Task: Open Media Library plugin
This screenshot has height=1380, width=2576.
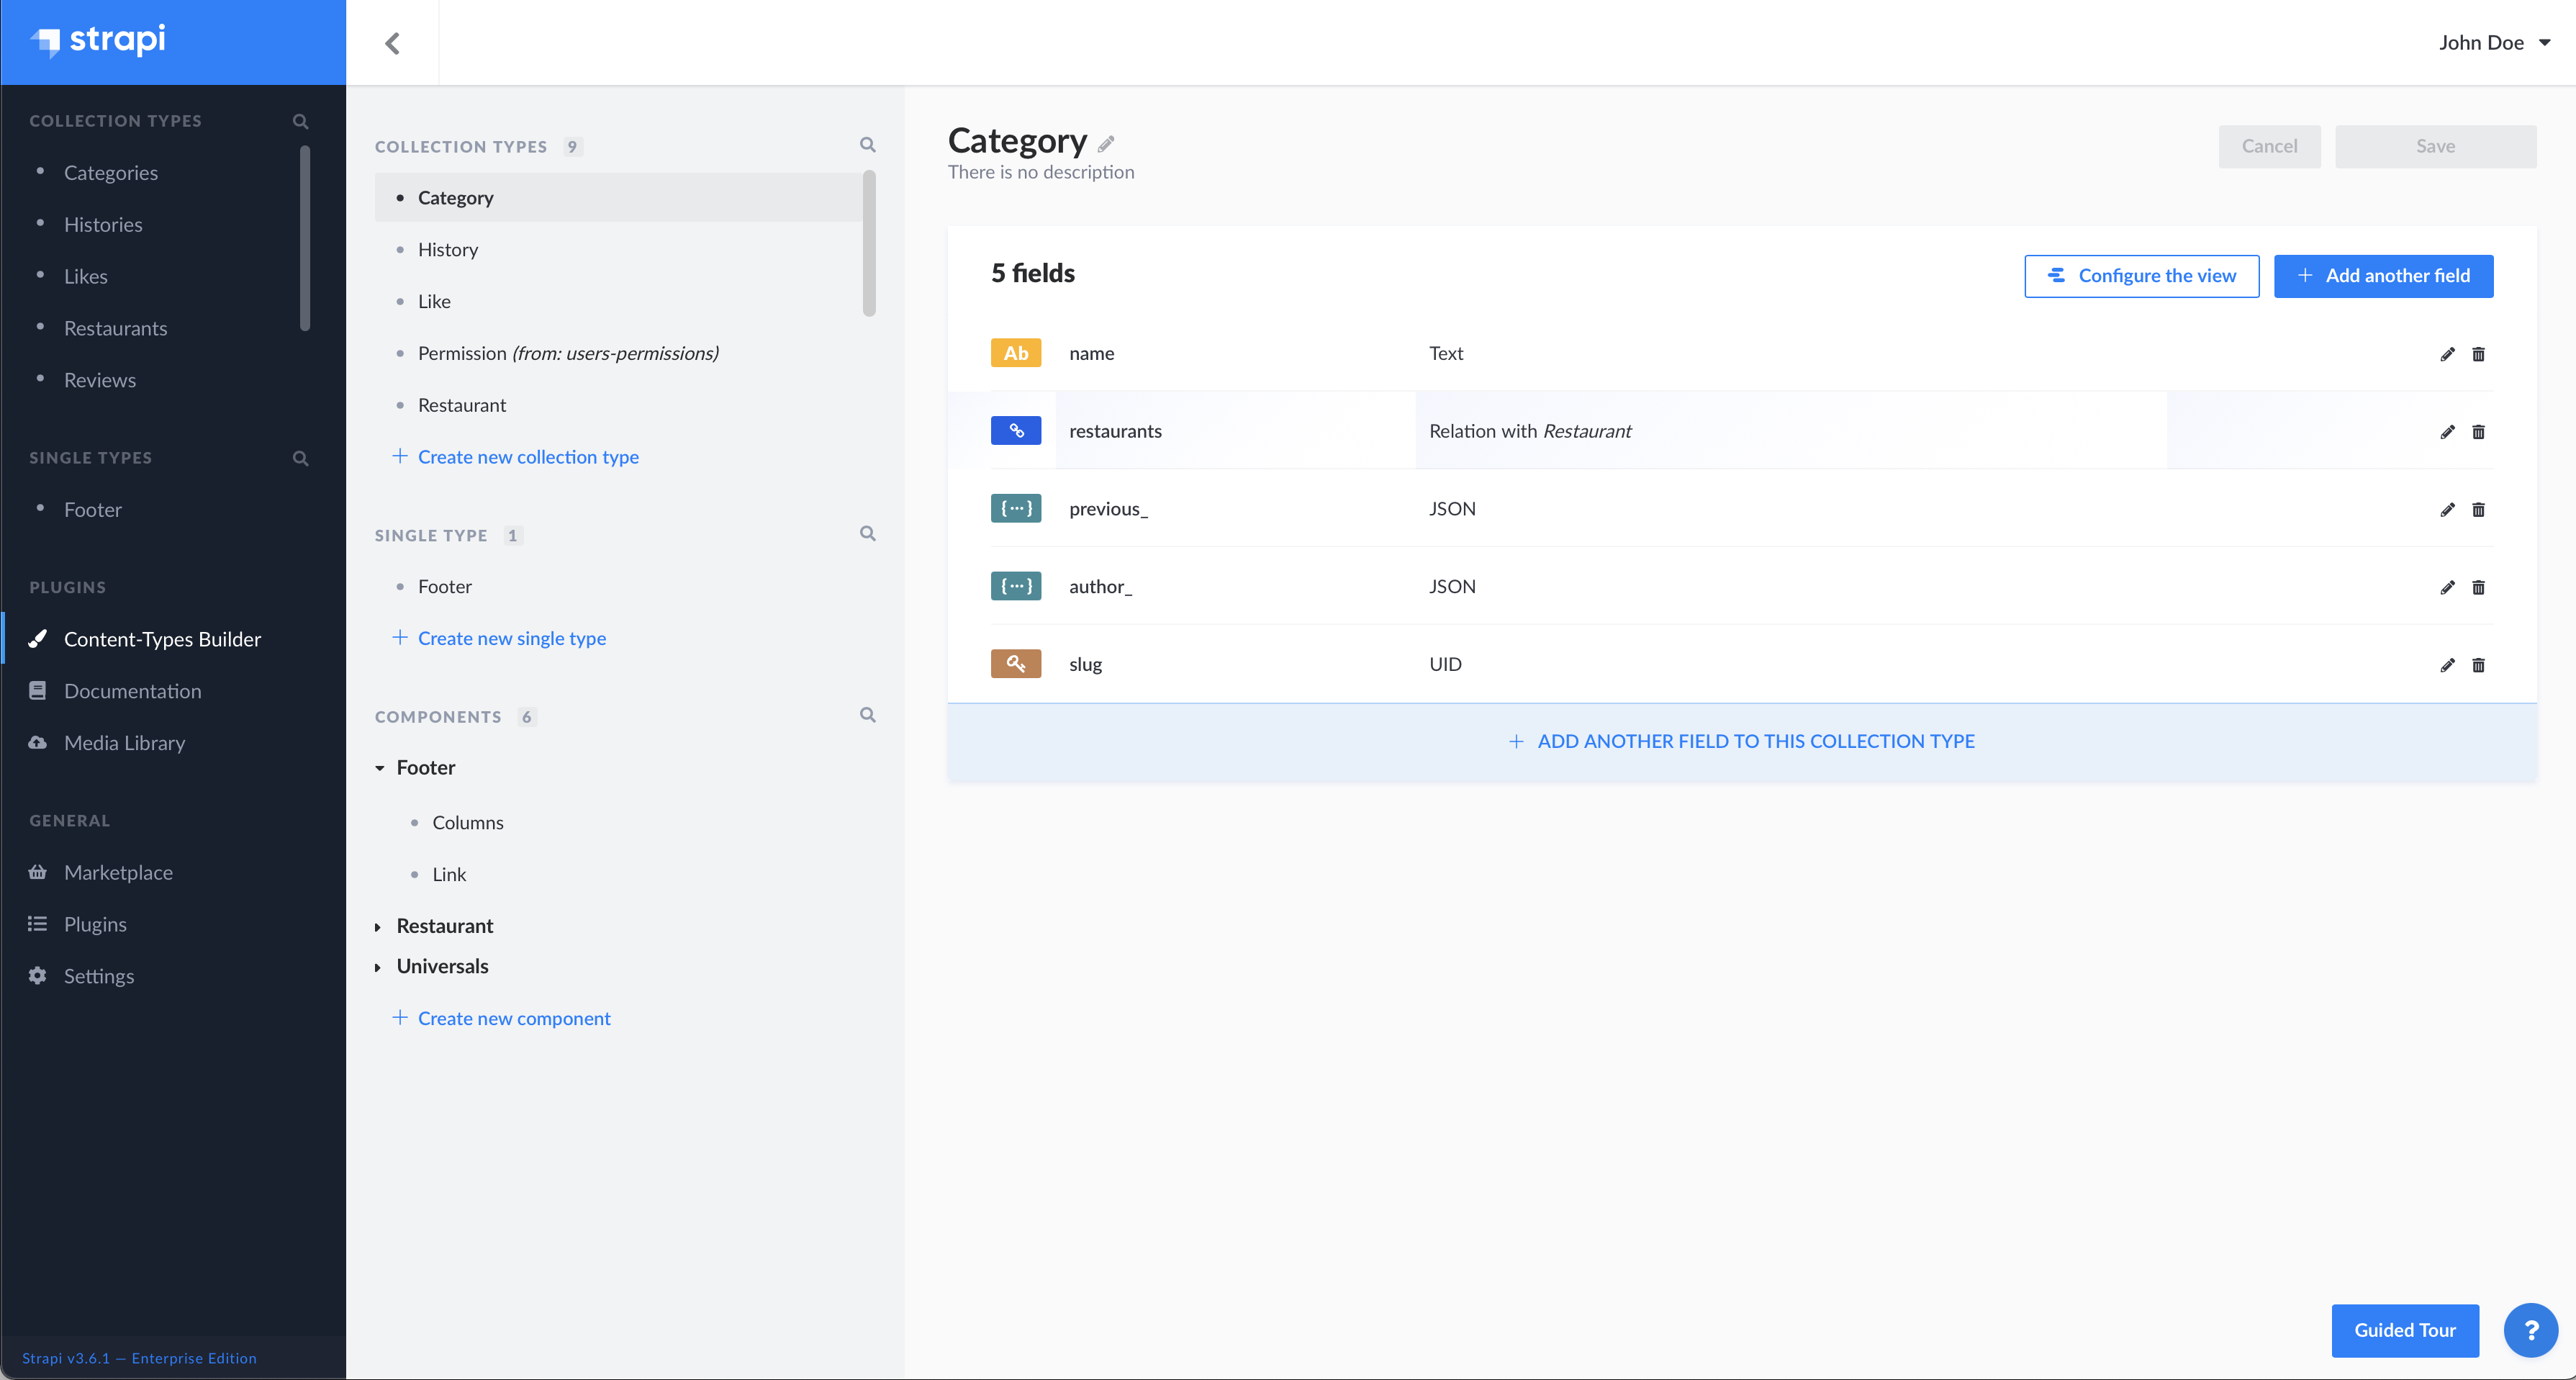Action: 124,743
